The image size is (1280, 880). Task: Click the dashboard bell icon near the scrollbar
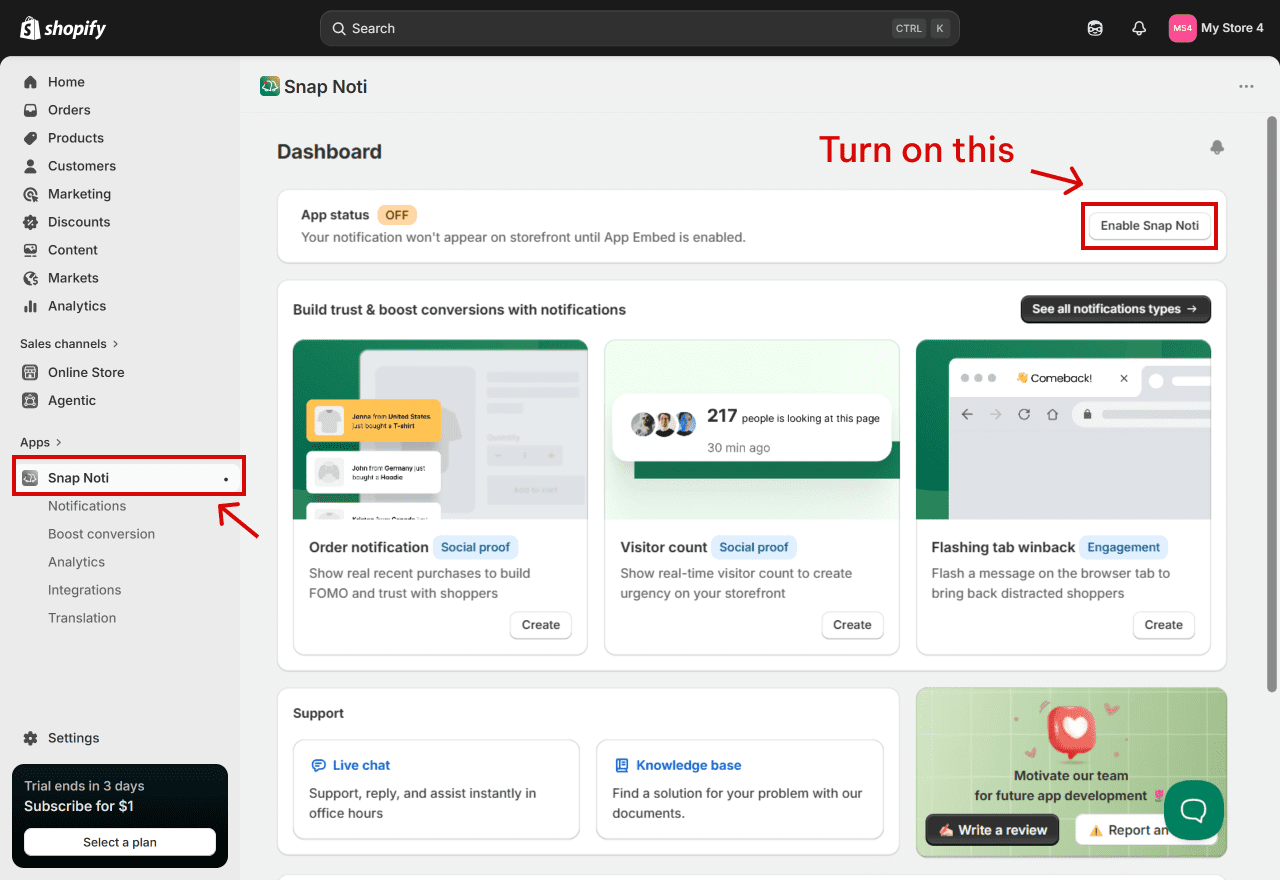pos(1217,148)
